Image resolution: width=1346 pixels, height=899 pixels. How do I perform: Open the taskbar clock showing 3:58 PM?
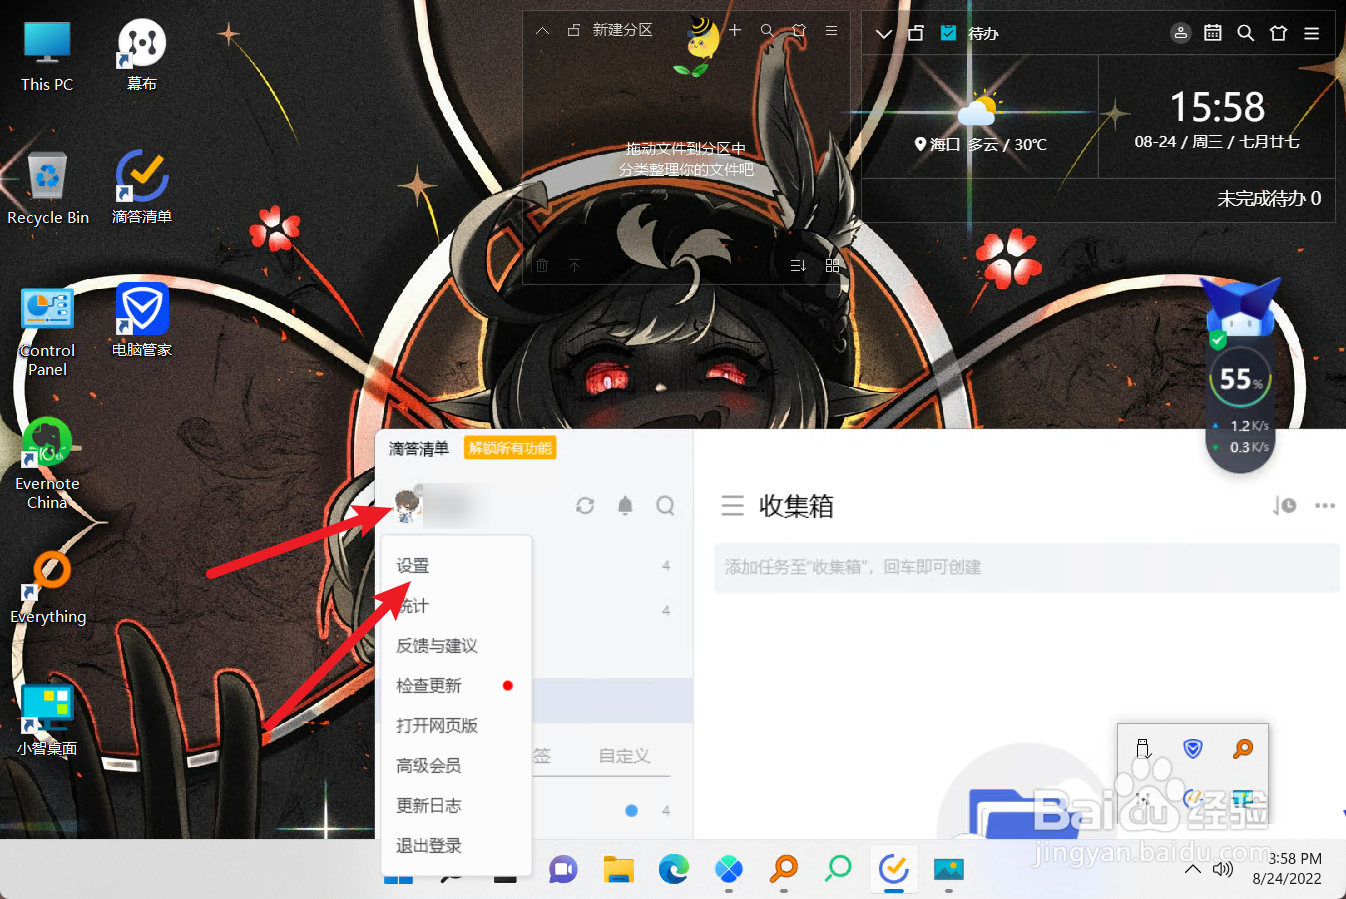(1290, 869)
